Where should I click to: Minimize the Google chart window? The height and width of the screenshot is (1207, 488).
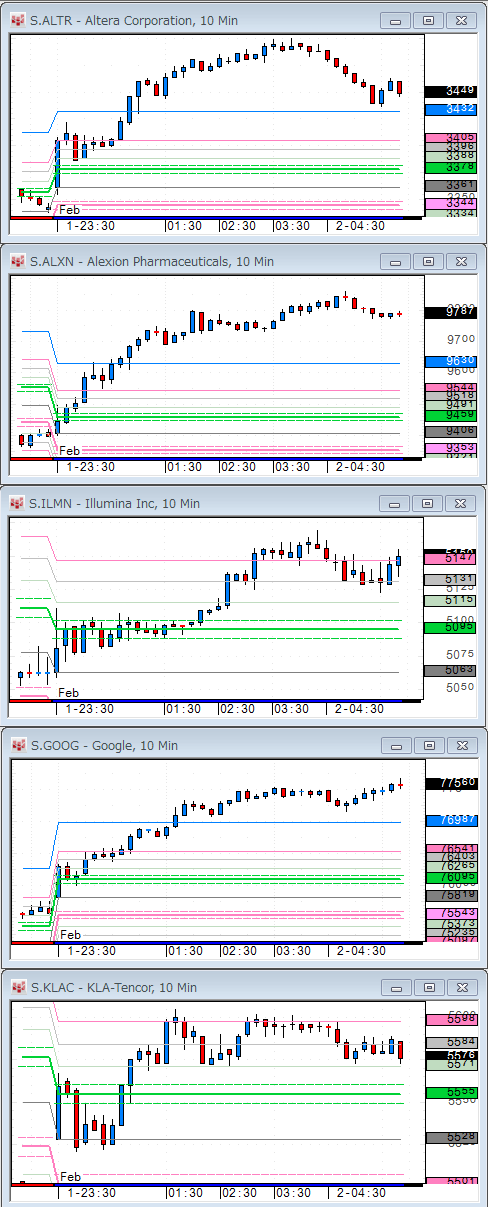point(397,746)
